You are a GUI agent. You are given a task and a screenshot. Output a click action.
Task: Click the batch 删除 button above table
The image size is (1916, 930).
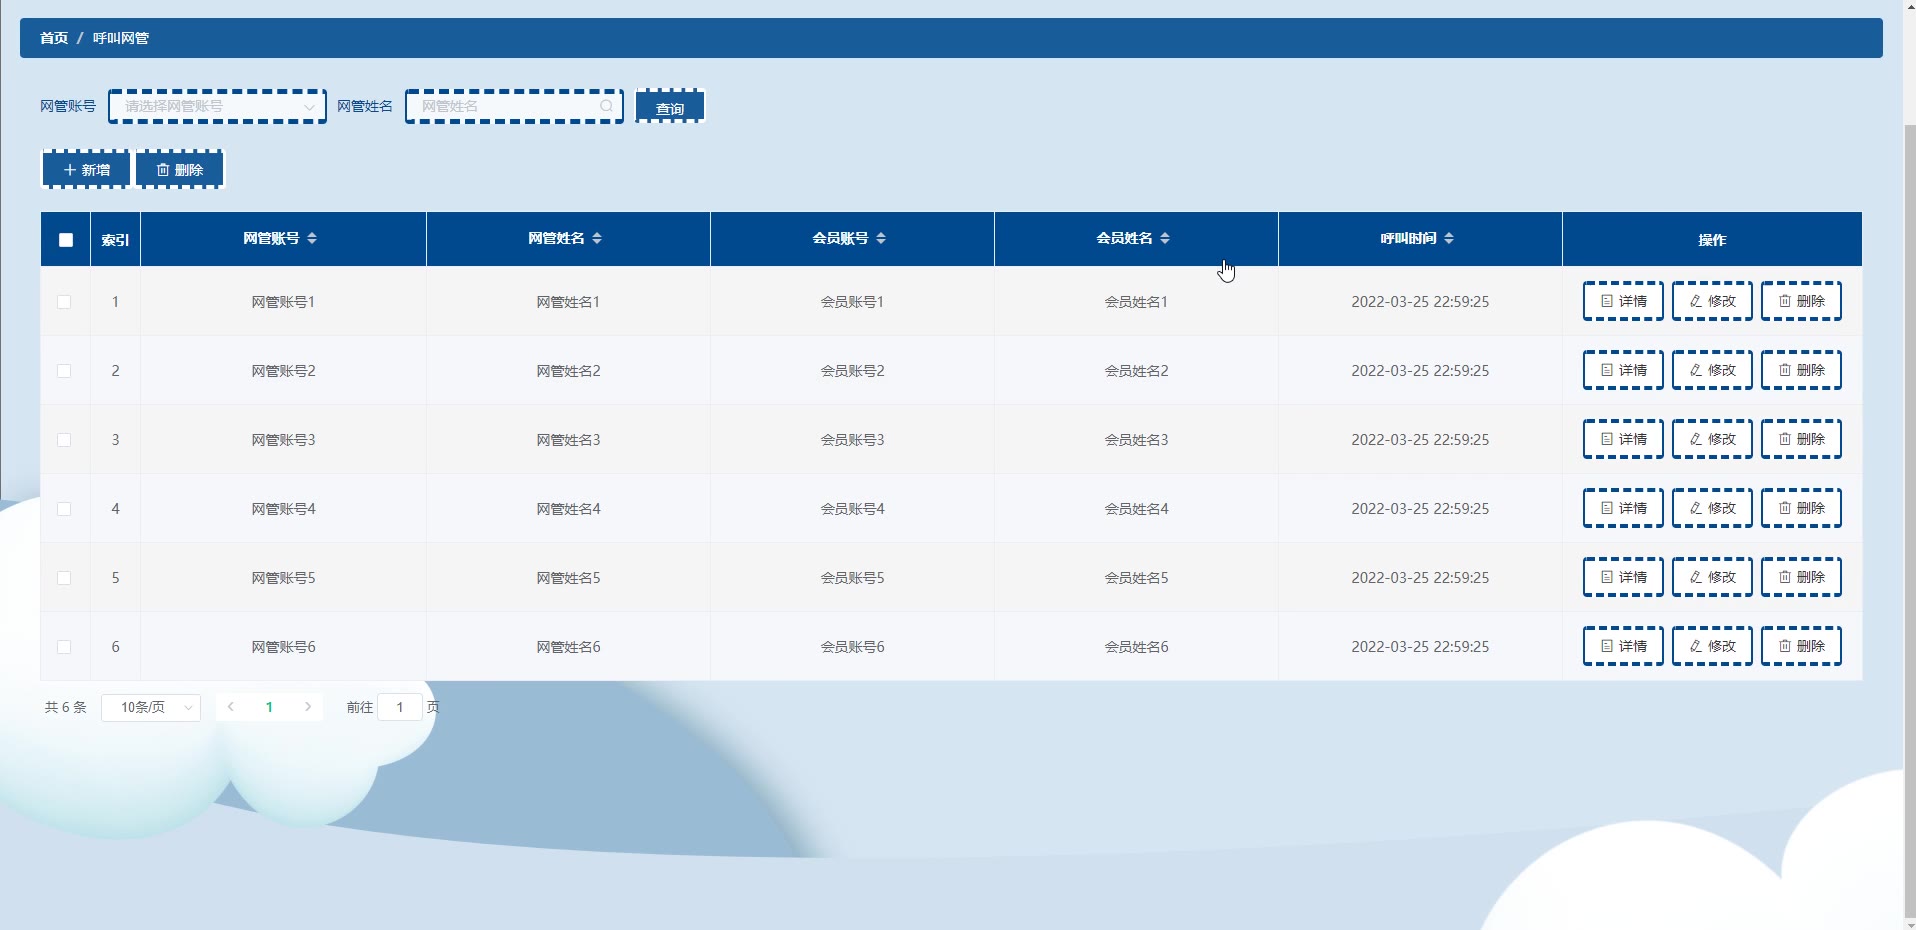click(x=180, y=170)
